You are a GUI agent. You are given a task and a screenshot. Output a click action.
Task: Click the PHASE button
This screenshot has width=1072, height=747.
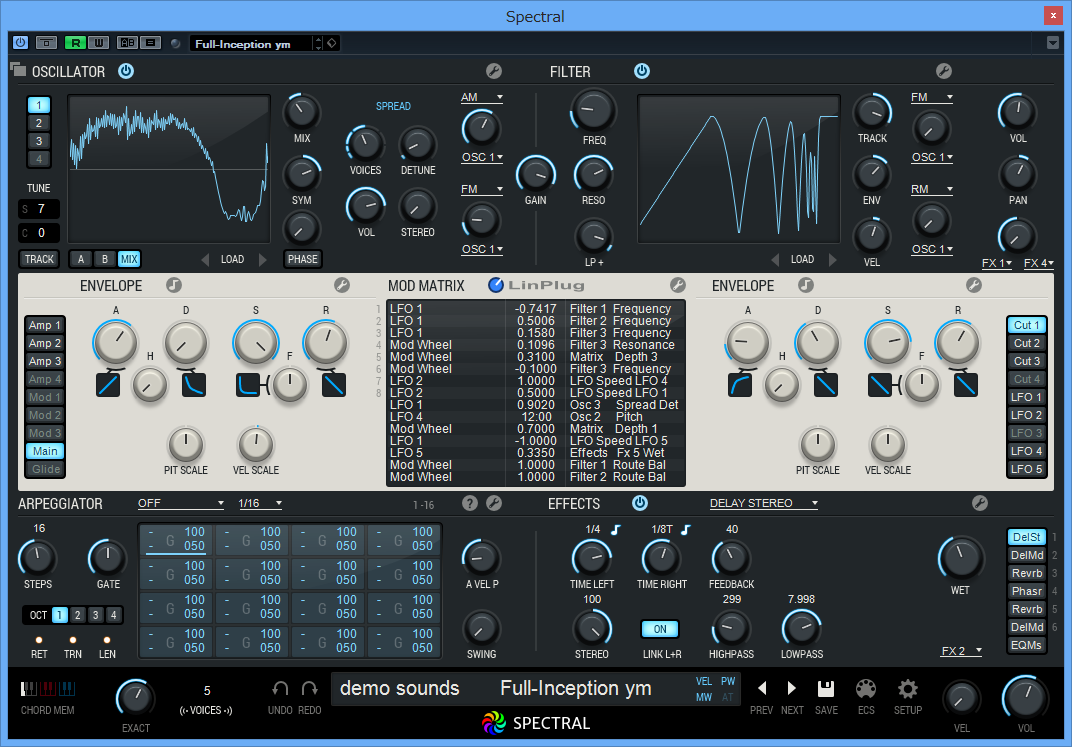(x=302, y=259)
